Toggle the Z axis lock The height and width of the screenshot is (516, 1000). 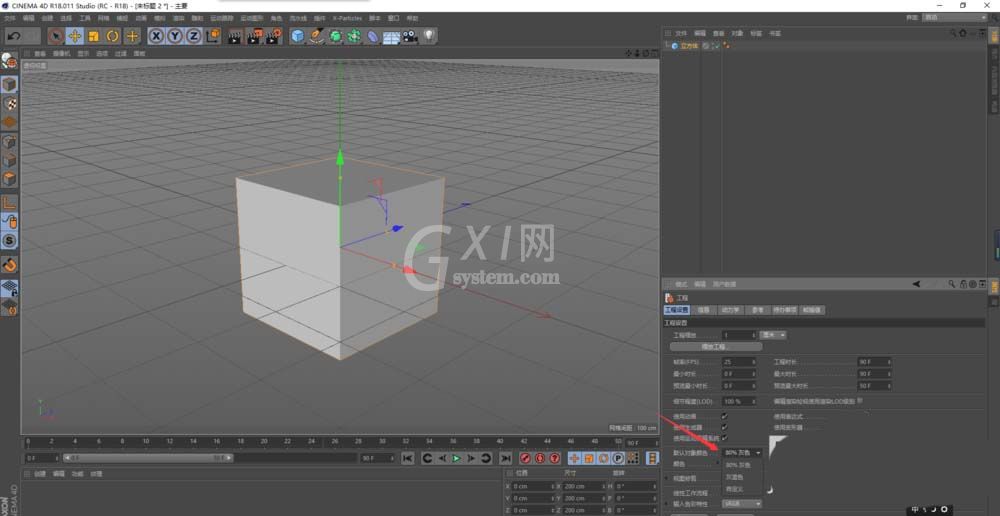click(x=194, y=36)
